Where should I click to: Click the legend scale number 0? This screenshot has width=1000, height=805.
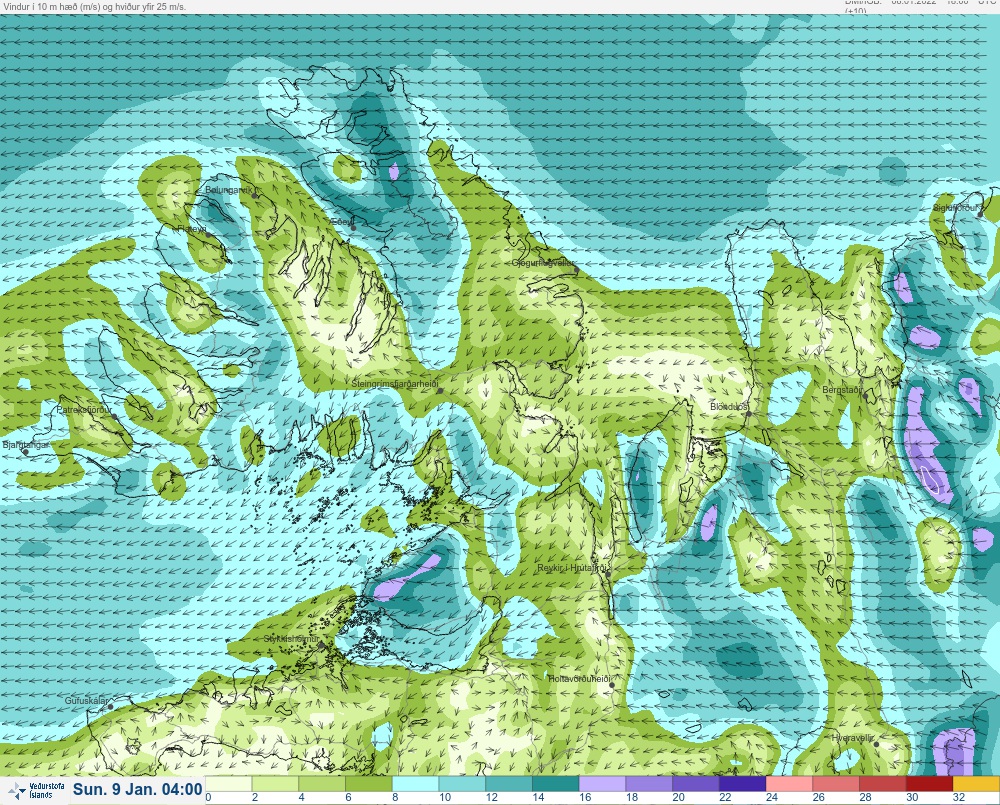pos(209,797)
